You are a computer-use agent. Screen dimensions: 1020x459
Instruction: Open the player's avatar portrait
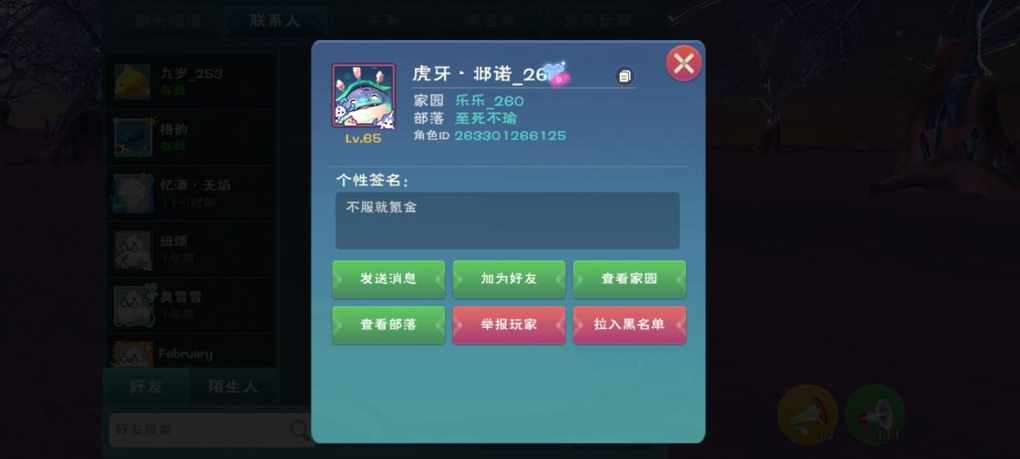(363, 96)
